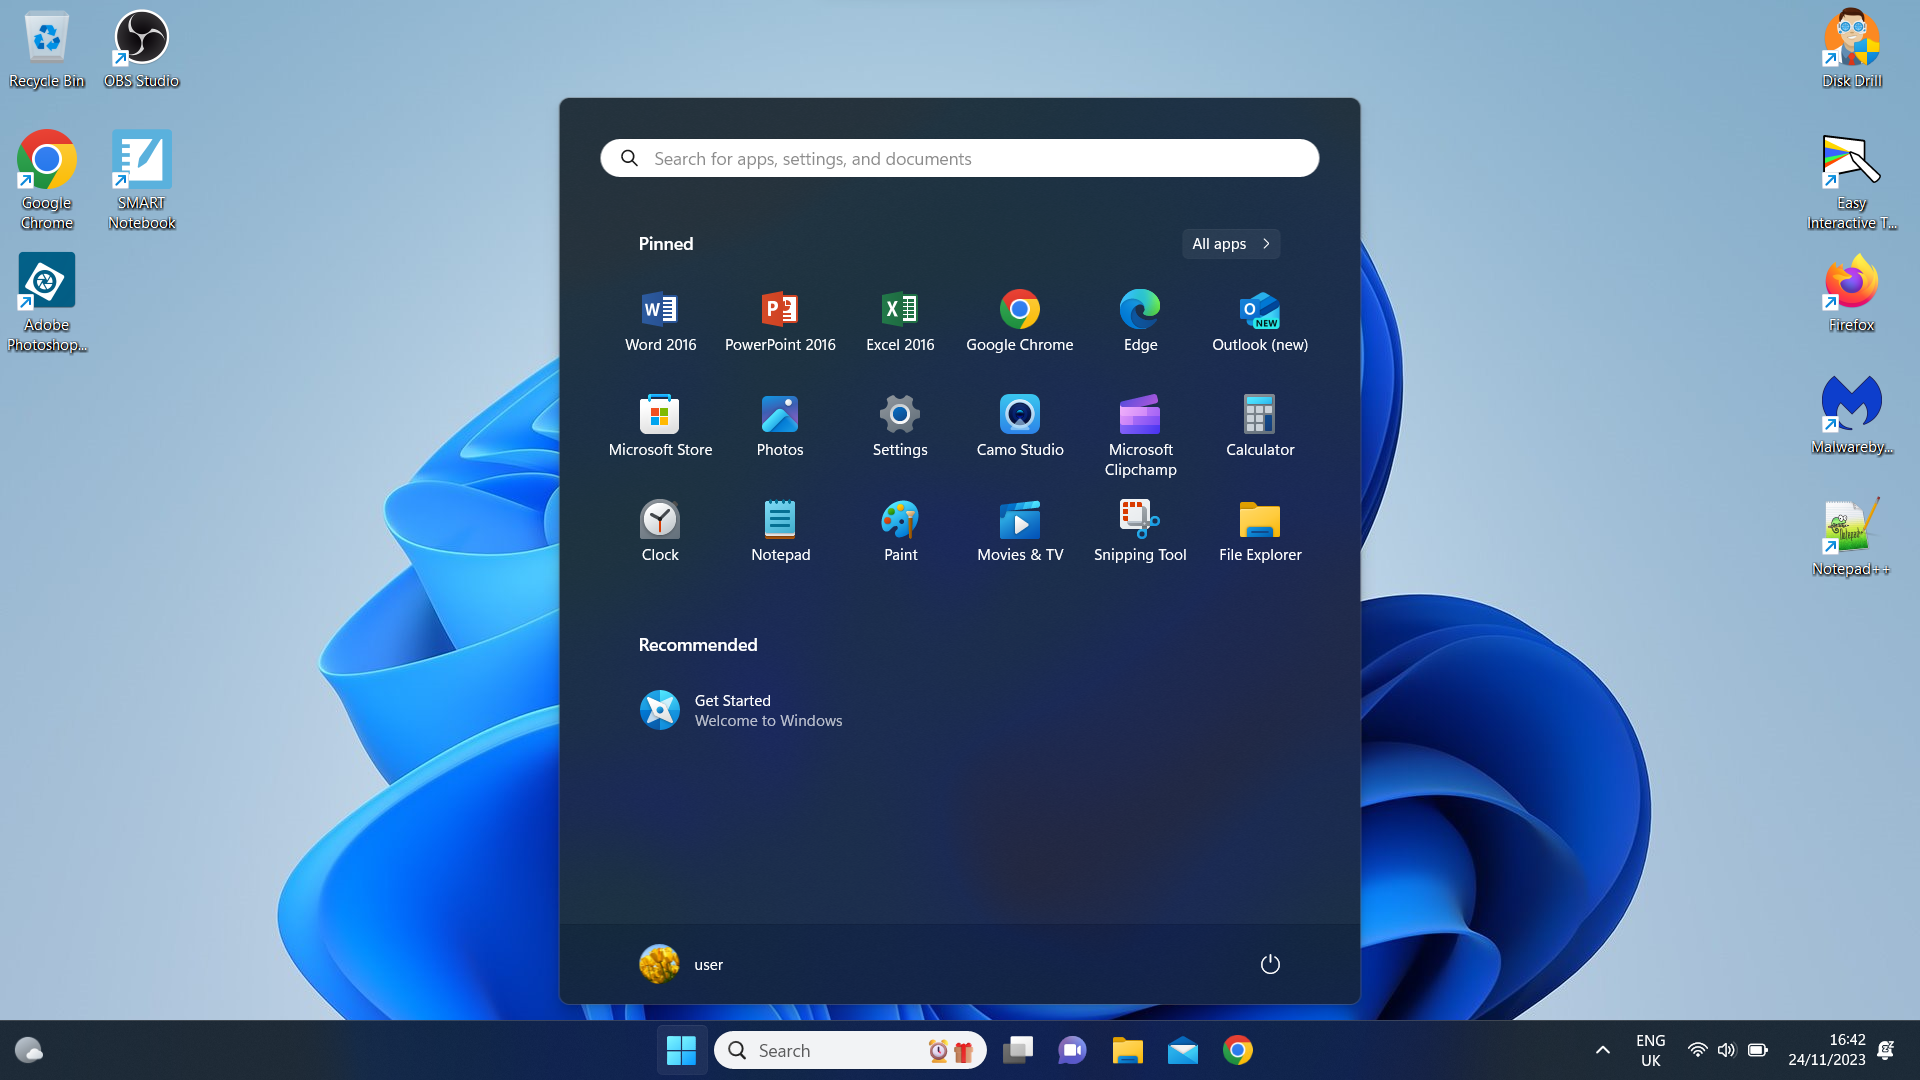Select Adobe Photoshop desktop shortcut
Image resolution: width=1920 pixels, height=1080 pixels.
pyautogui.click(x=46, y=302)
